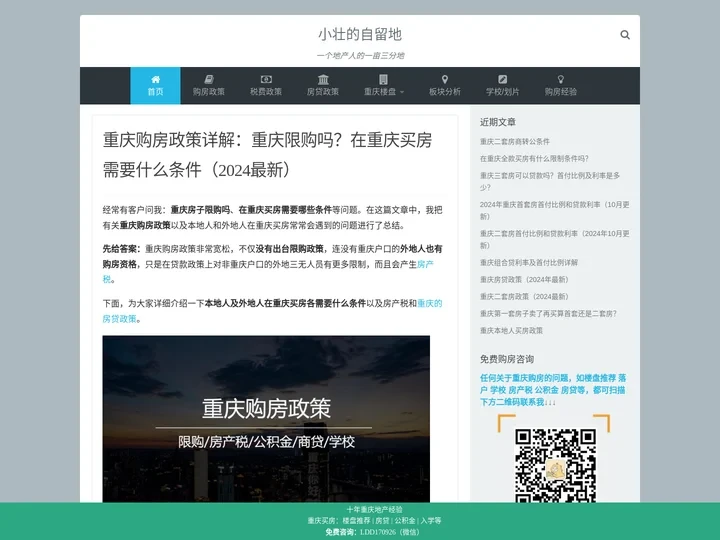
Task: Open 重庆组合贷利率及首付比例详解 post
Action: pos(529,263)
